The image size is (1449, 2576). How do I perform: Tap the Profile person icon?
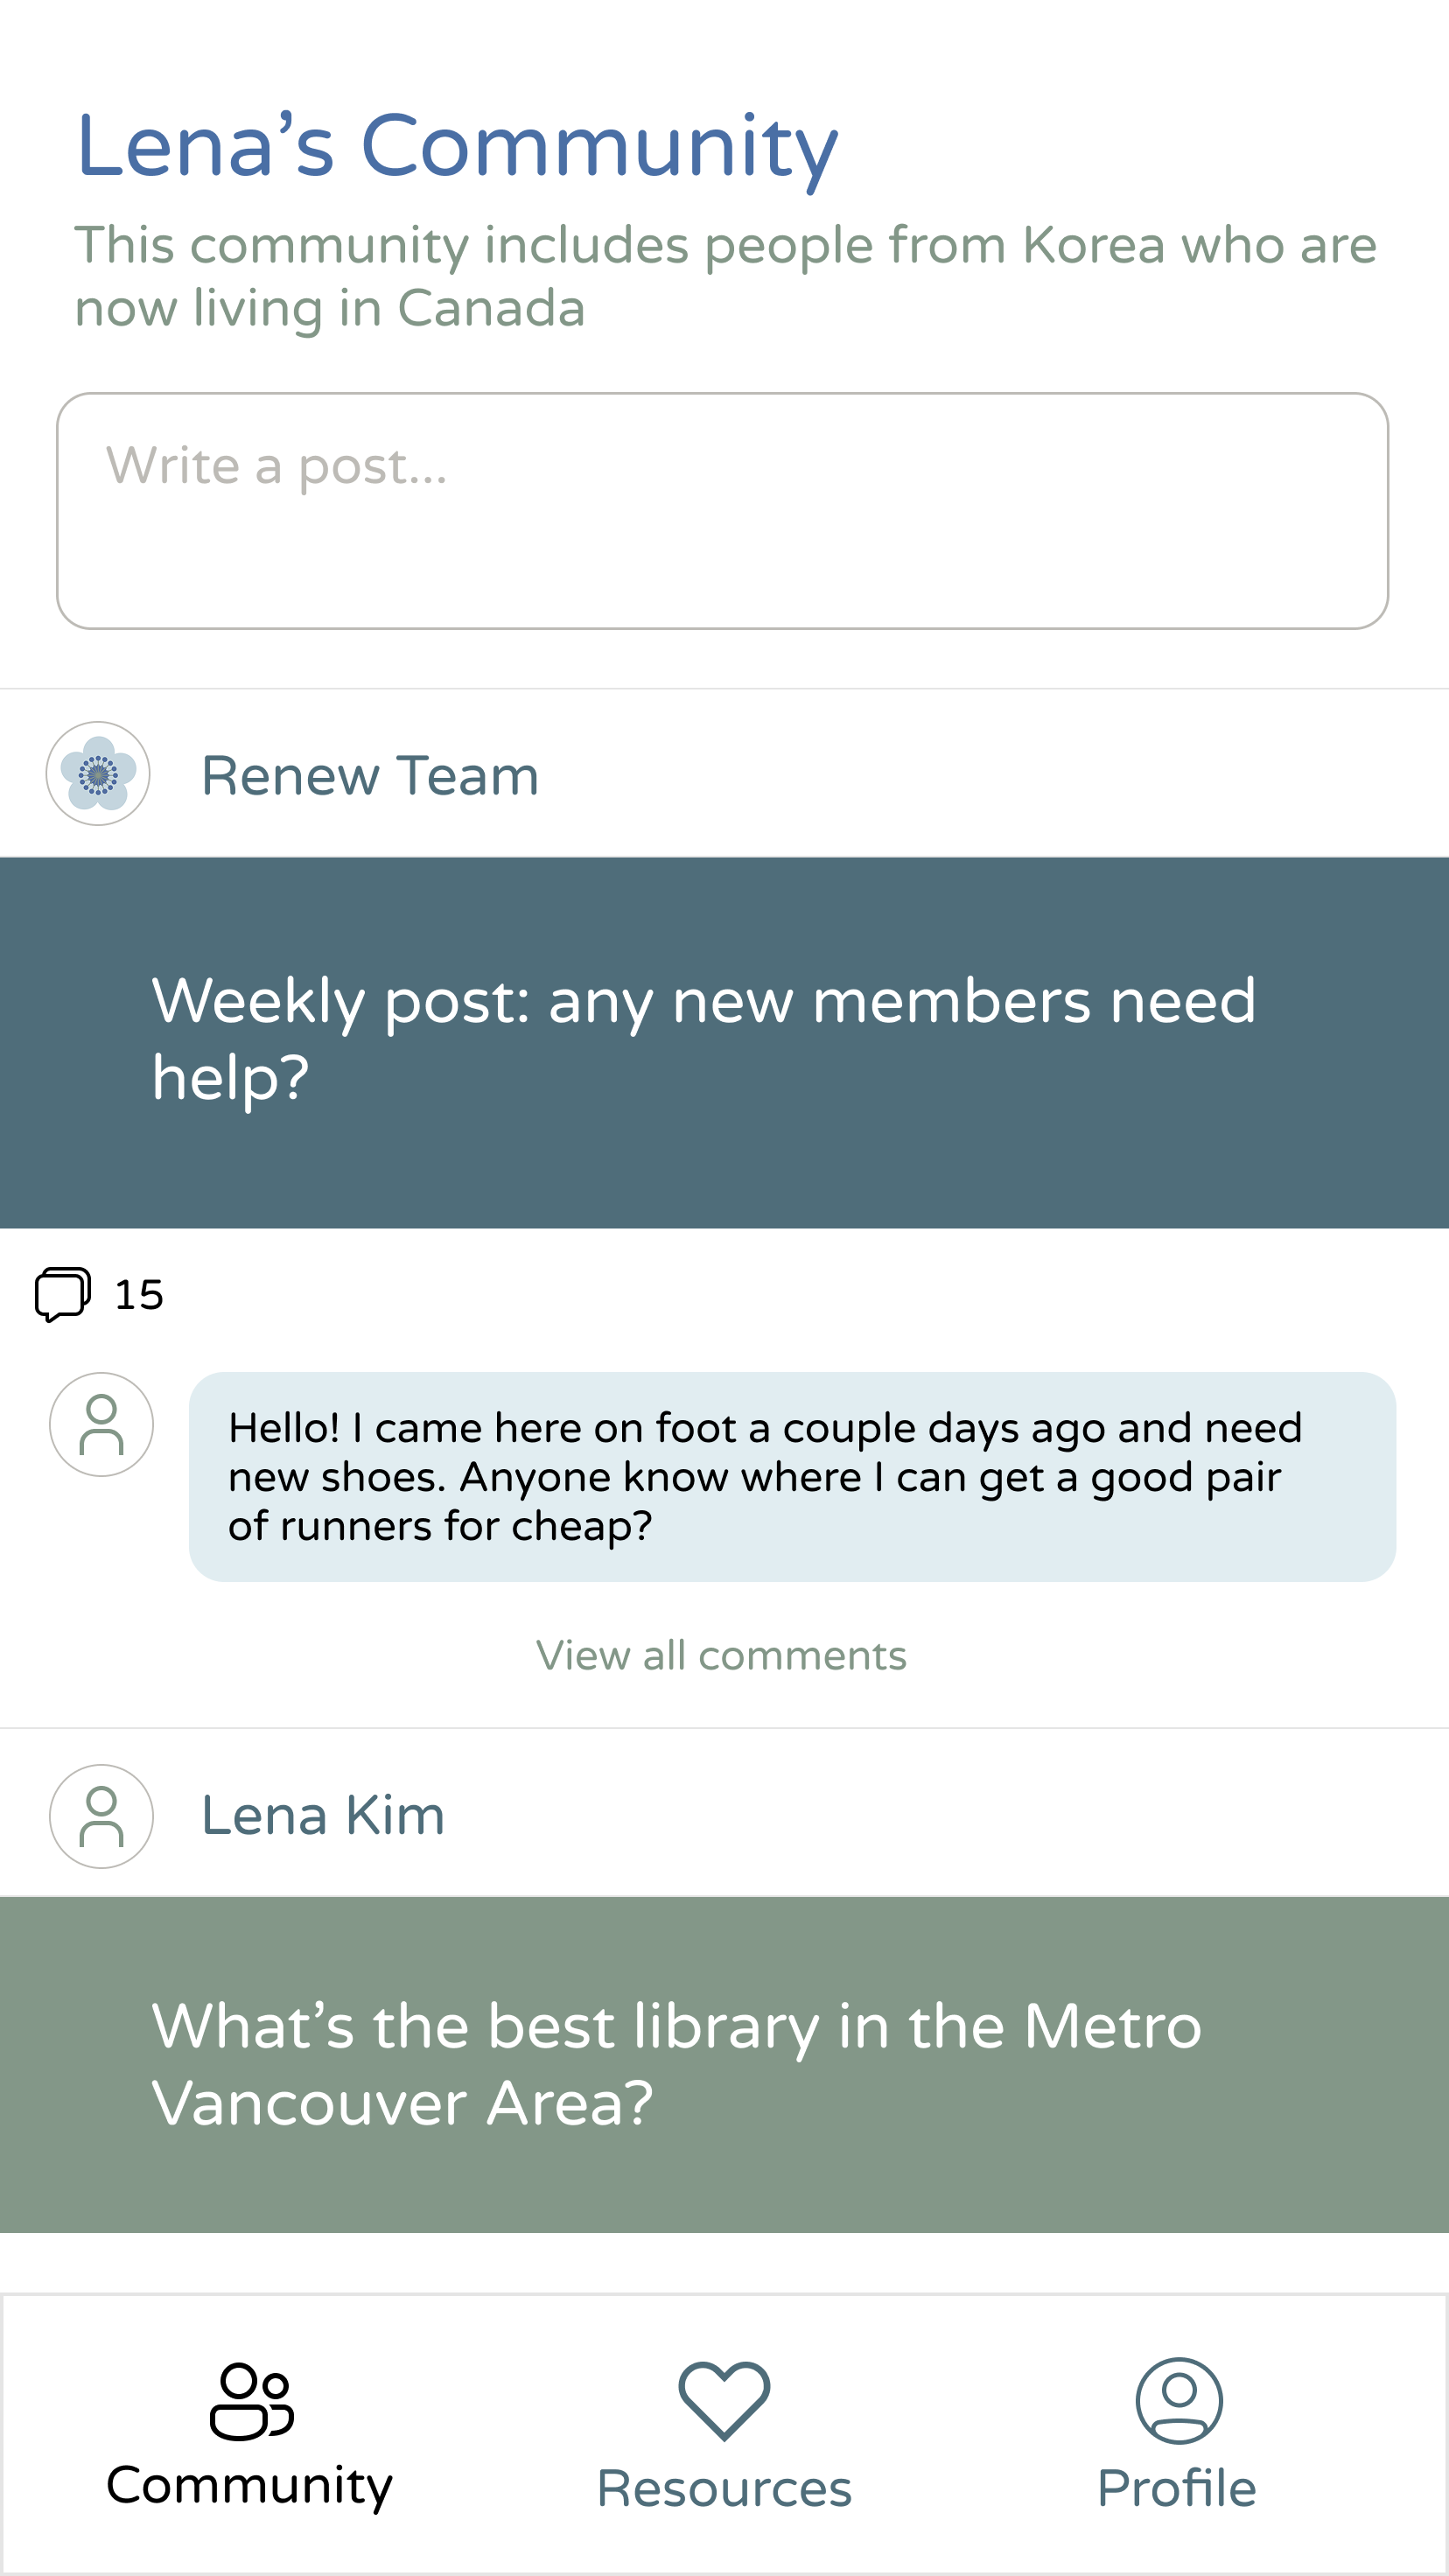[1178, 2400]
